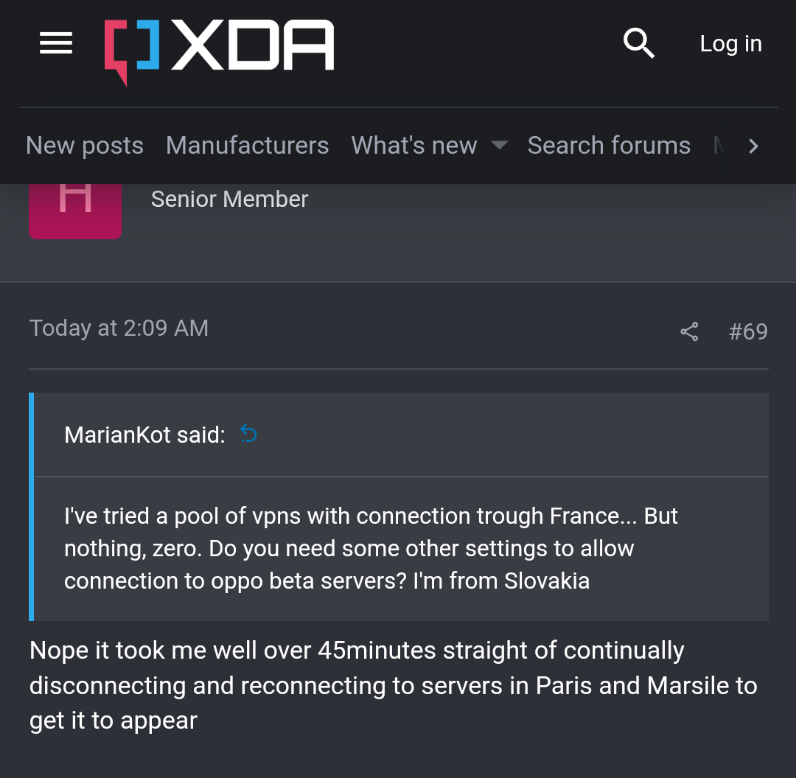
Task: Click the Senior Member user title
Action: [x=229, y=199]
